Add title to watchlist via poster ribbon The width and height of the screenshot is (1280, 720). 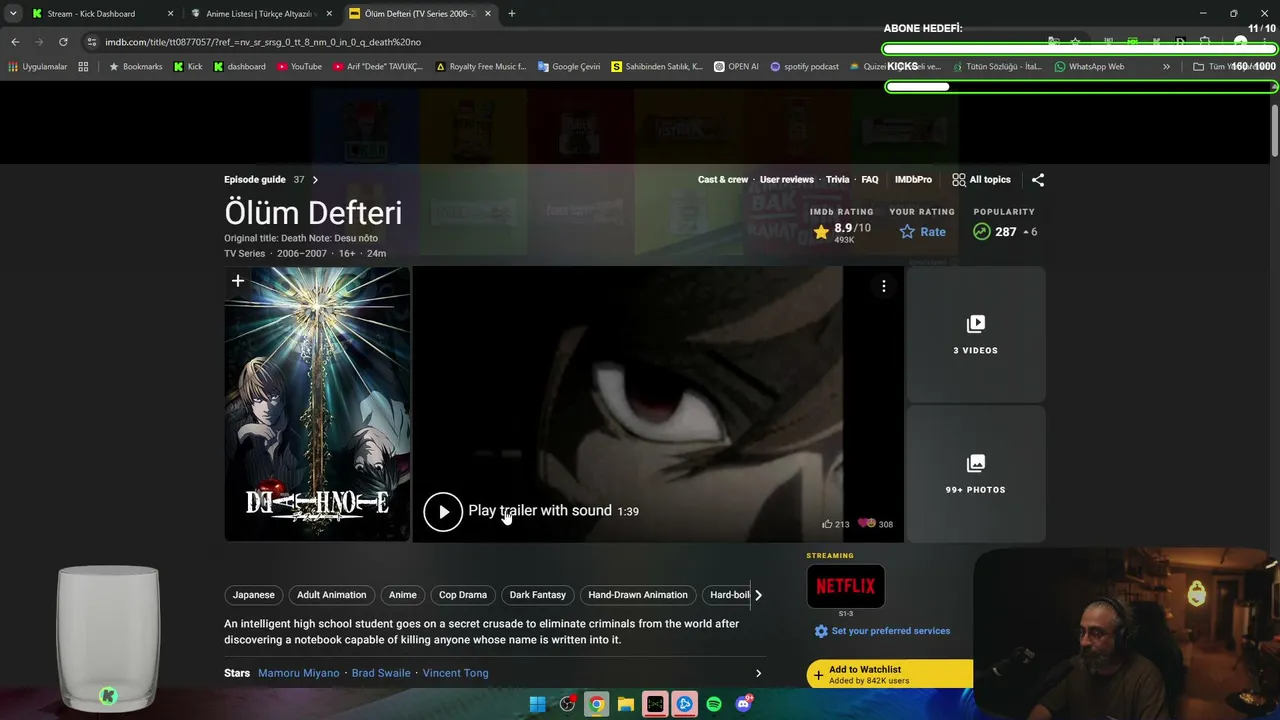click(x=238, y=281)
